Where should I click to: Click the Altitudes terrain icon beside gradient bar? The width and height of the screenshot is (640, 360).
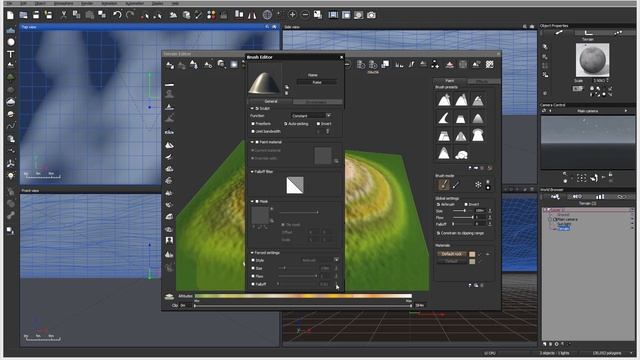click(x=169, y=296)
